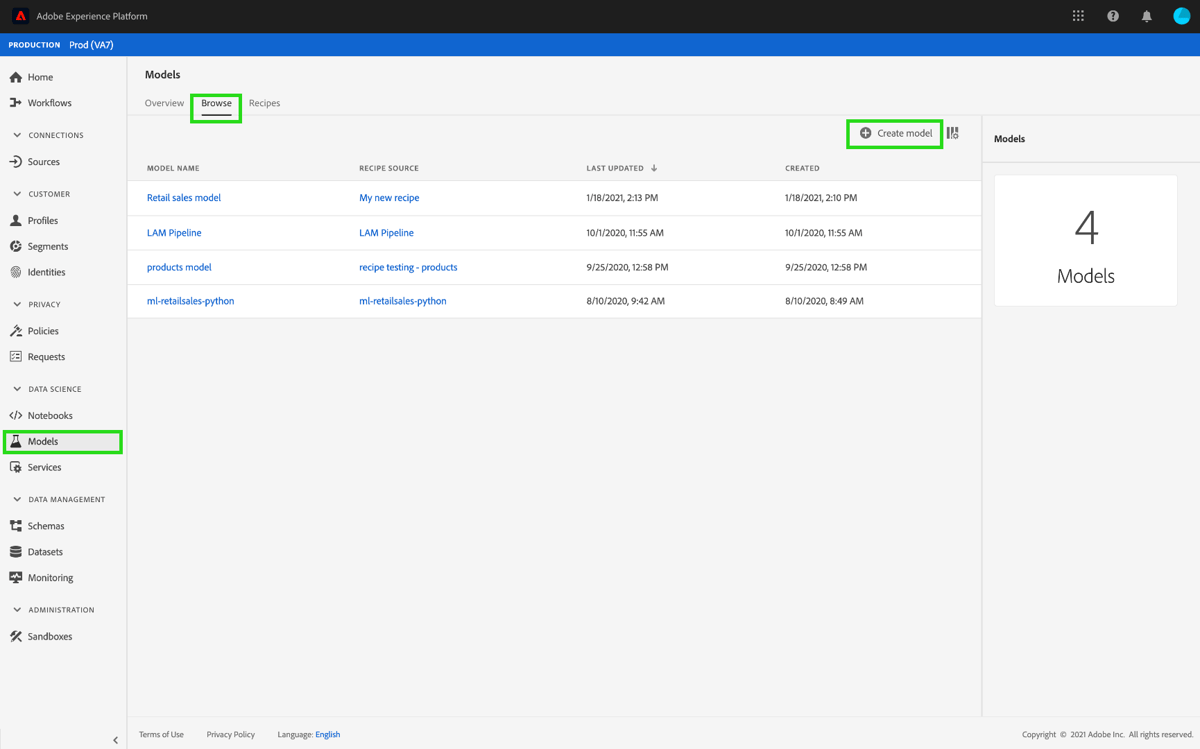Open the Sources panel in sidebar
Image resolution: width=1200 pixels, height=749 pixels.
[45, 161]
